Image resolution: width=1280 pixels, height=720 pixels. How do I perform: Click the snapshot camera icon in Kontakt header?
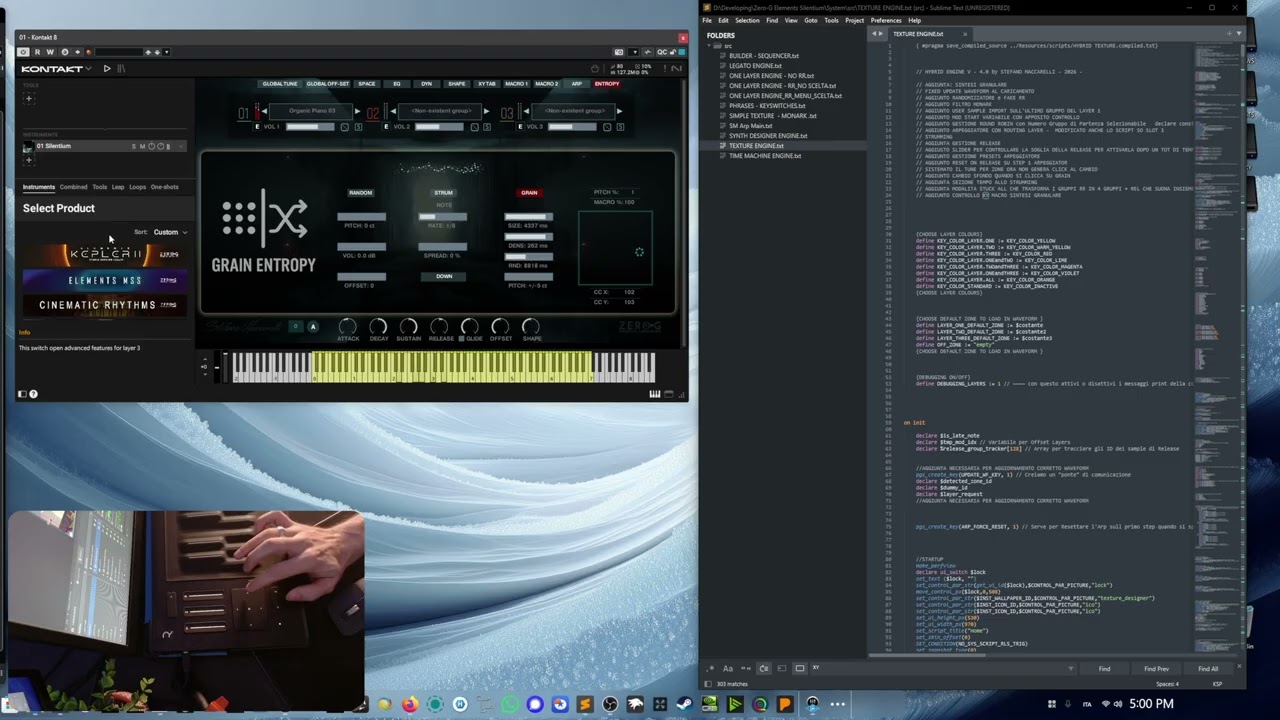[619, 52]
